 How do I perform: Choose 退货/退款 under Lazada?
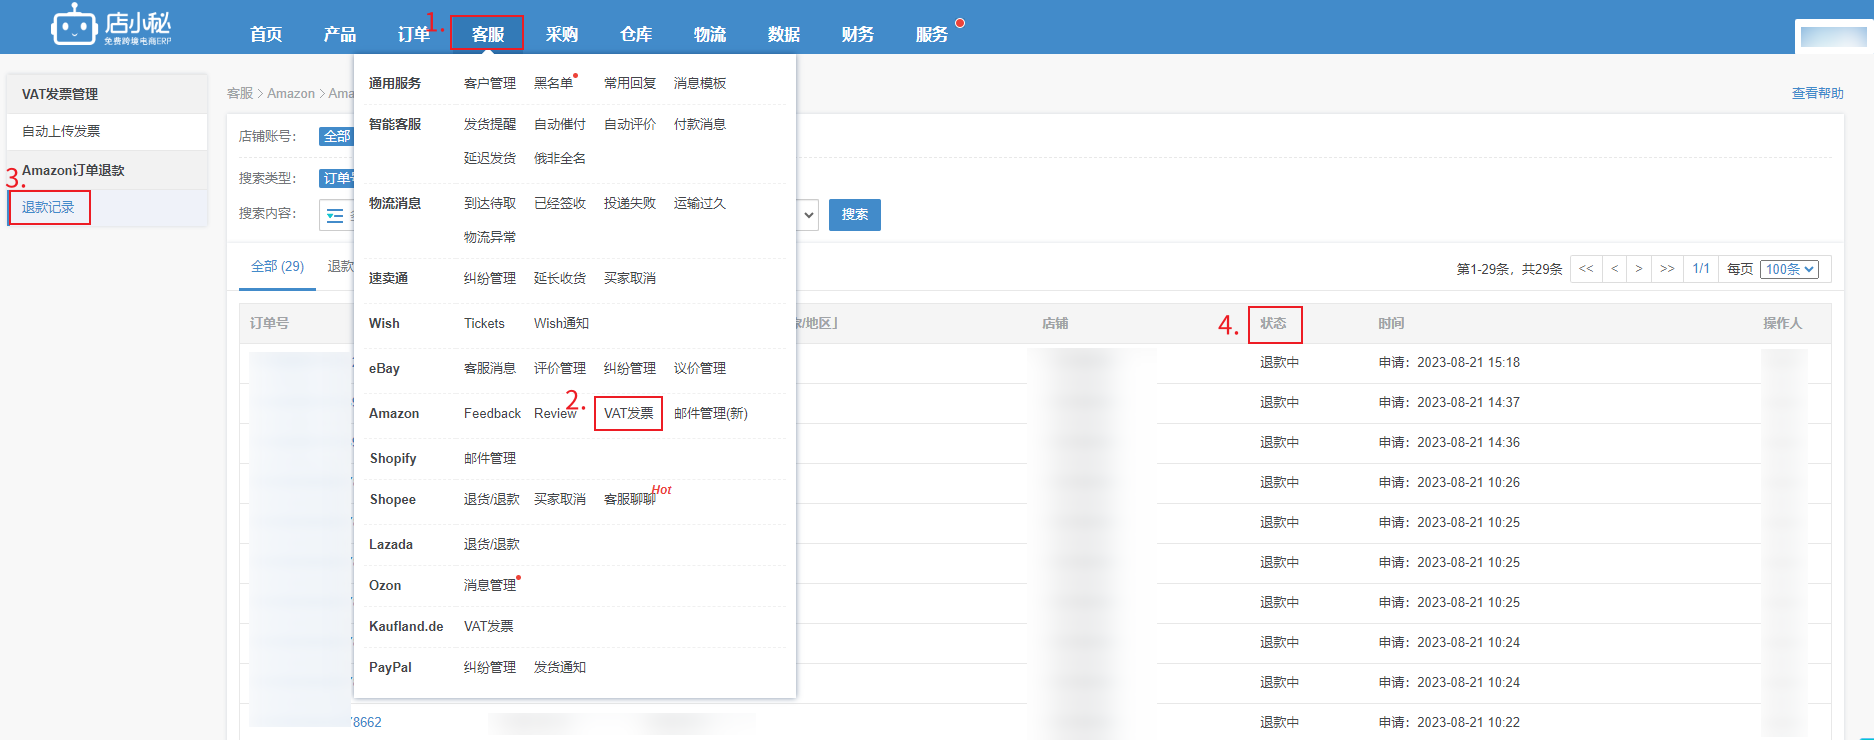coord(492,544)
